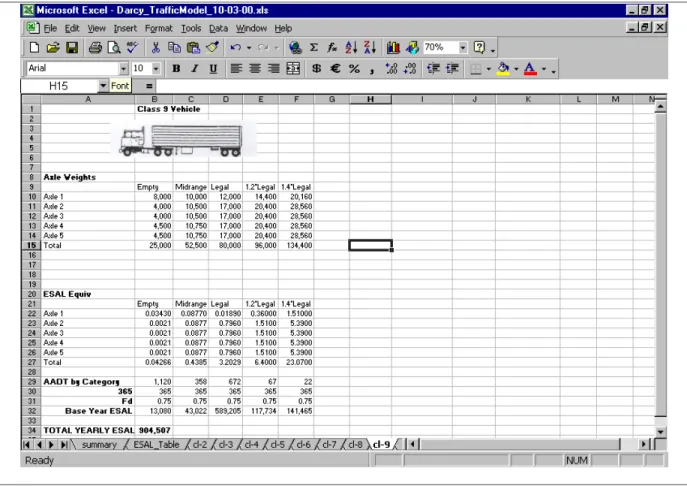Screen dimensions: 687x486
Task: Sort ascending A to Z
Action: coord(351,47)
